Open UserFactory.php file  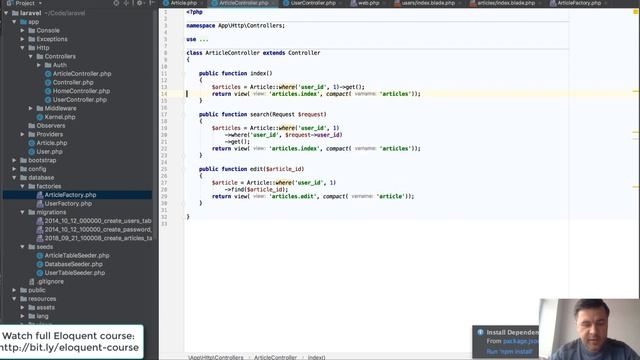coord(68,204)
